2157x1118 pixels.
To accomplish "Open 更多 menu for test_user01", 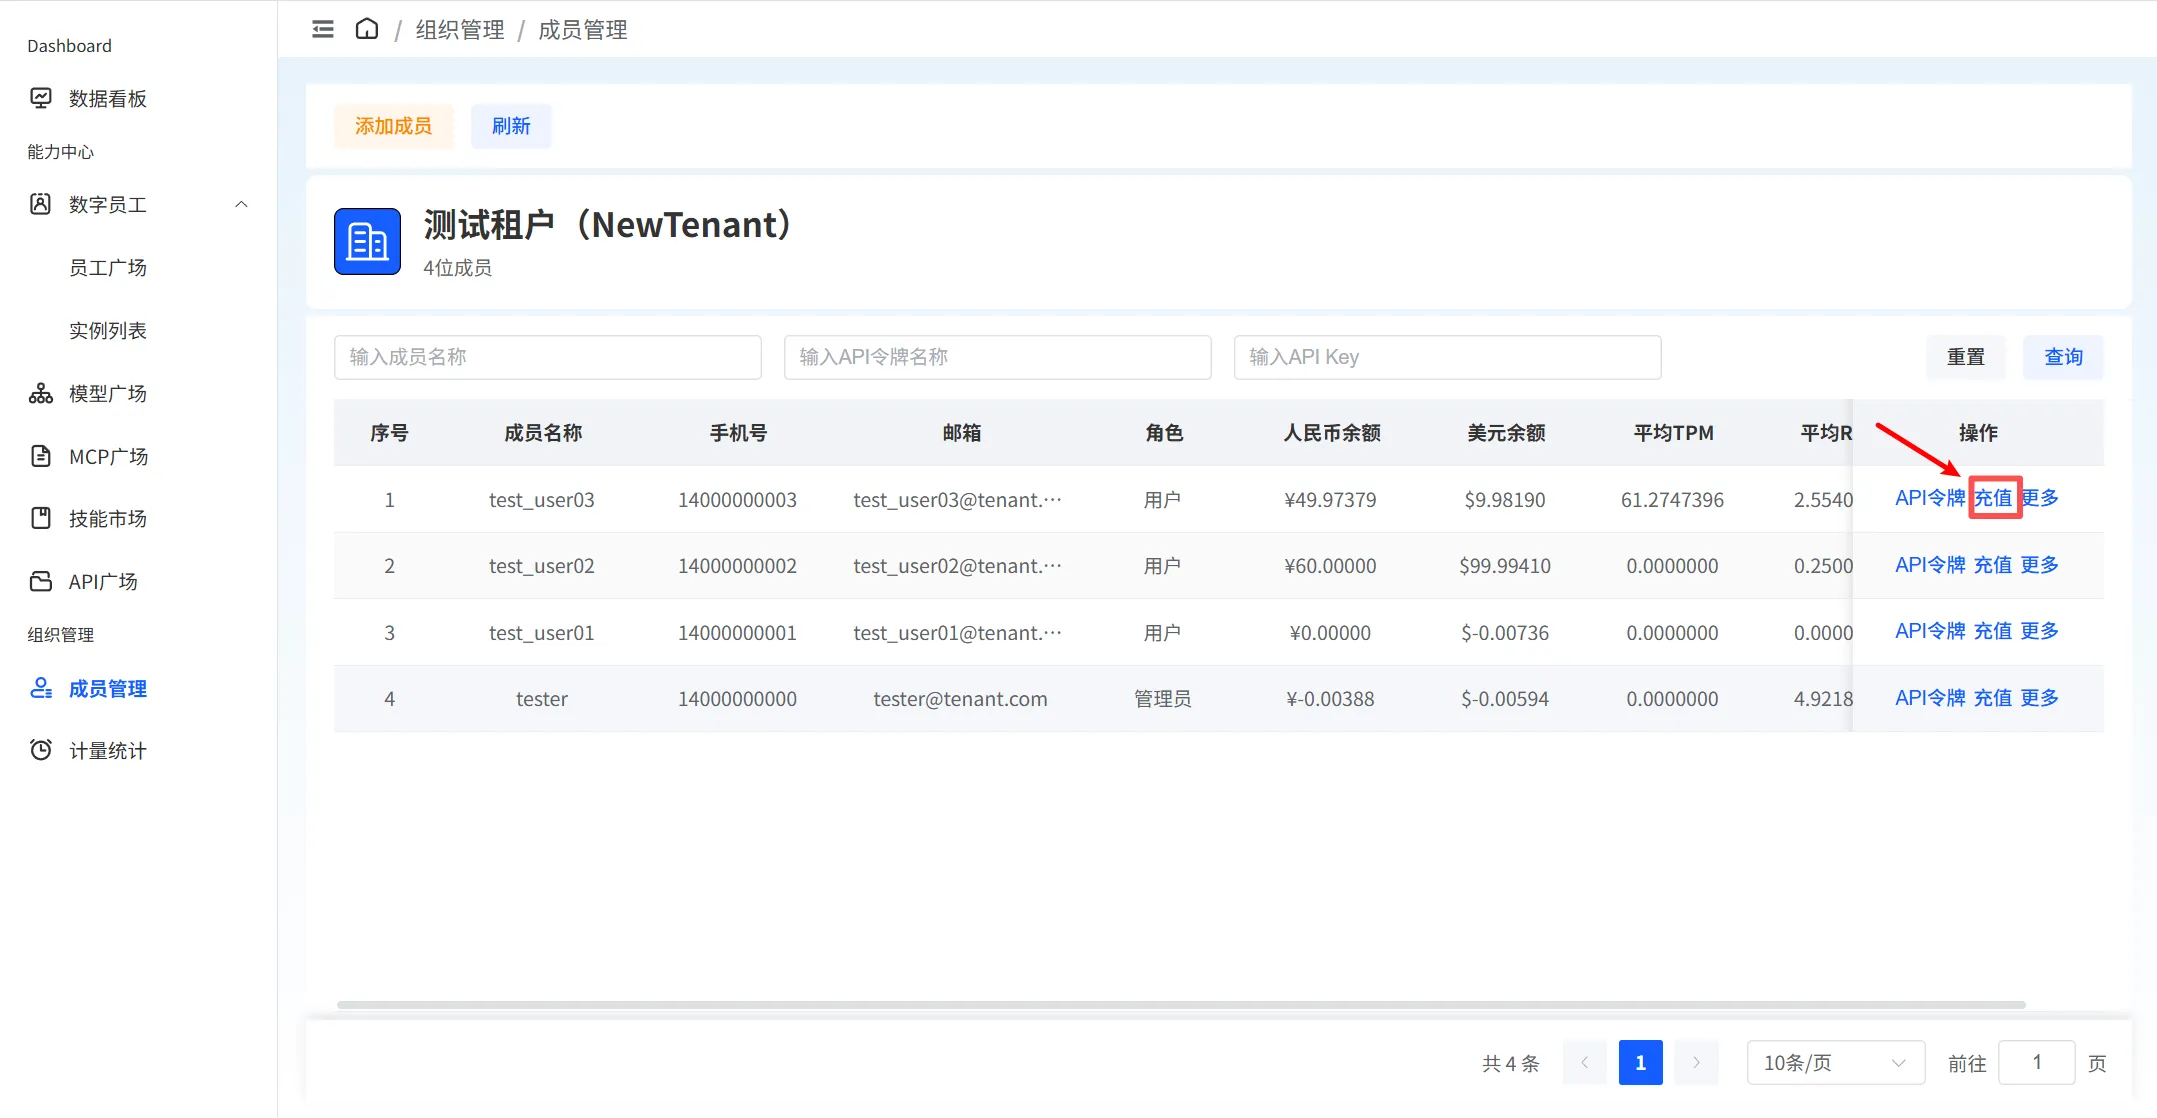I will click(2040, 631).
